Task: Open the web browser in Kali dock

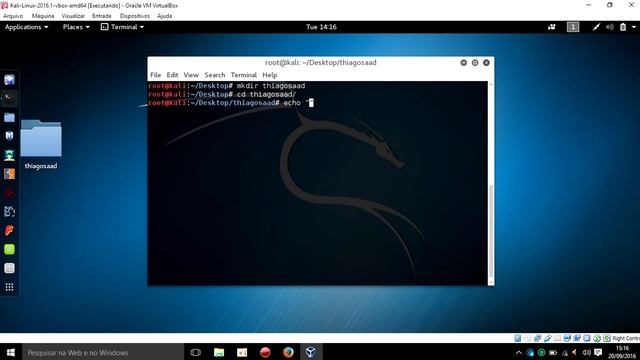Action: 9,79
